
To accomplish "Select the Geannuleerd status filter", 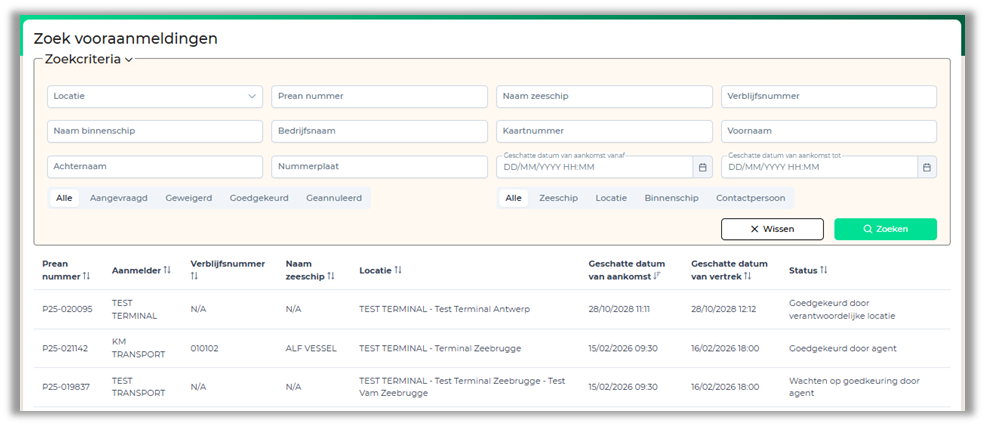I will [334, 198].
